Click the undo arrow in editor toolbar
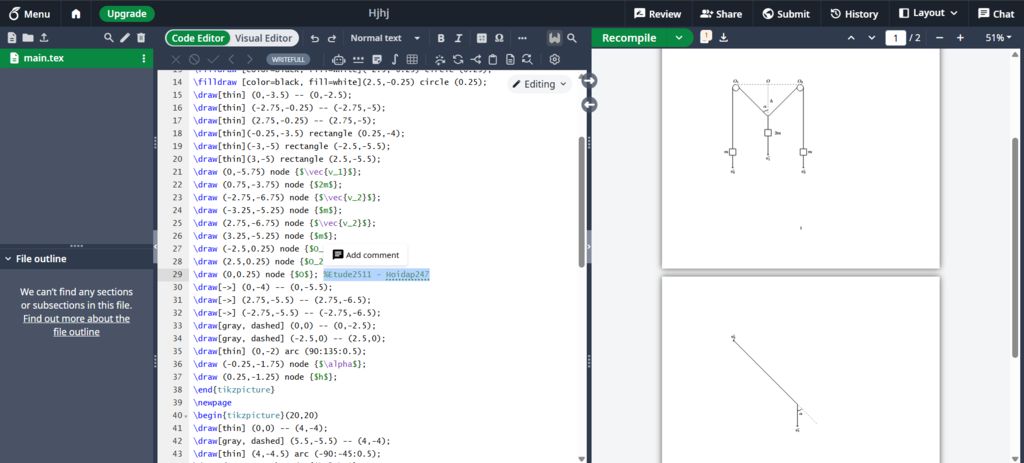This screenshot has width=1024, height=463. click(314, 38)
